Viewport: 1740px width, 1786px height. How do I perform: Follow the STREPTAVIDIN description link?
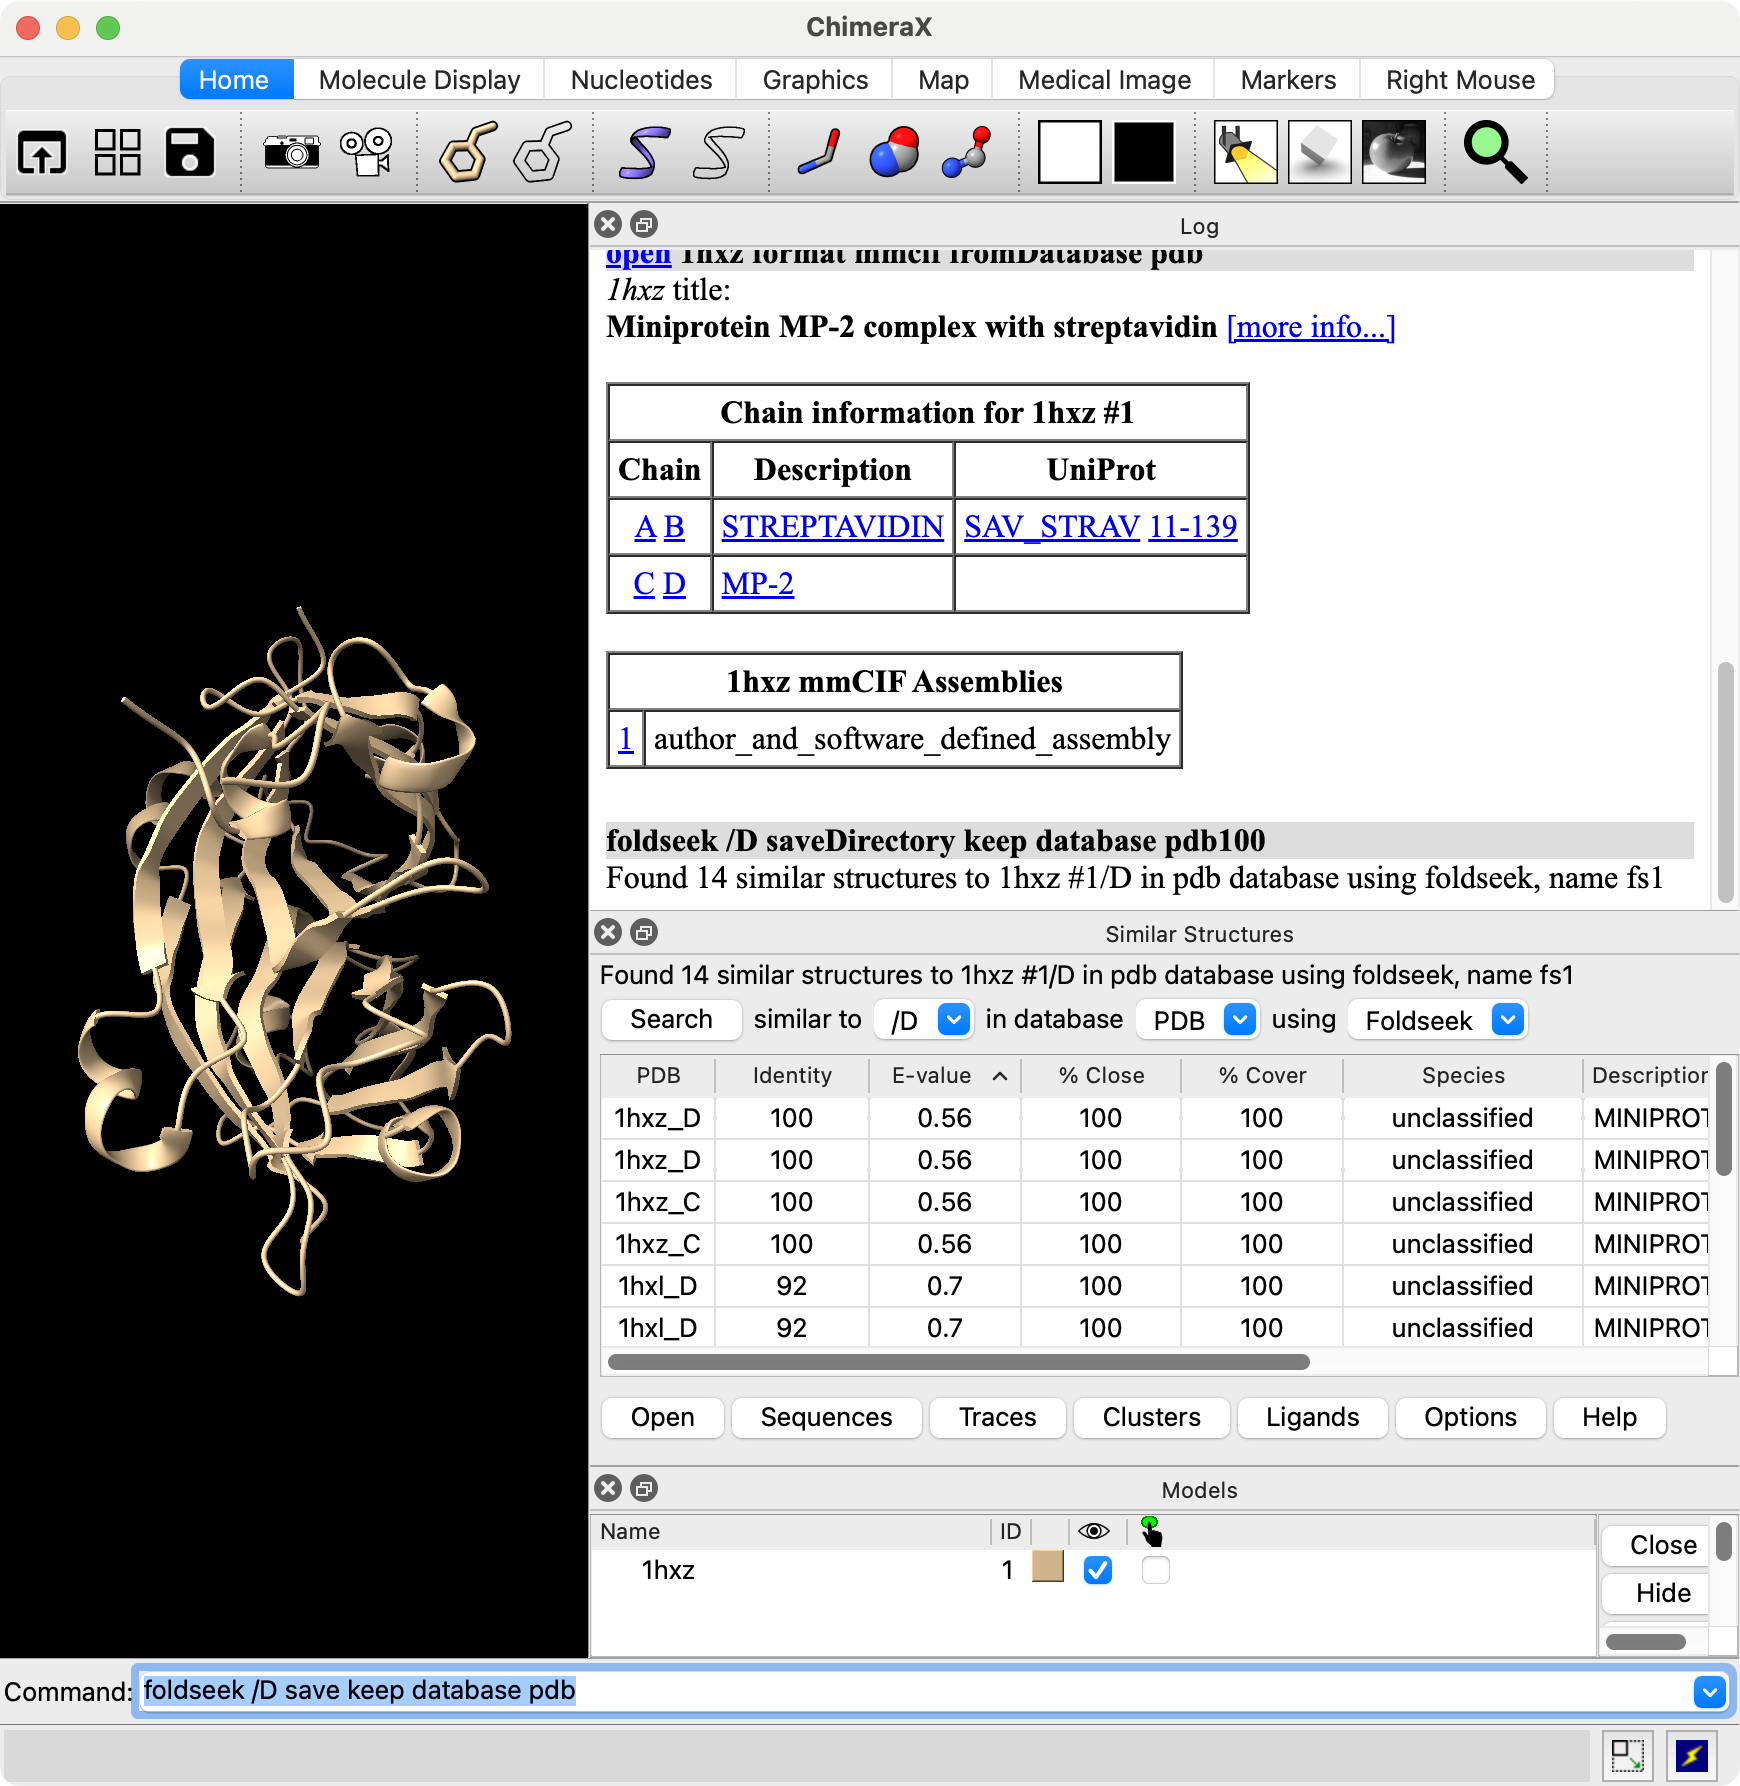(832, 526)
